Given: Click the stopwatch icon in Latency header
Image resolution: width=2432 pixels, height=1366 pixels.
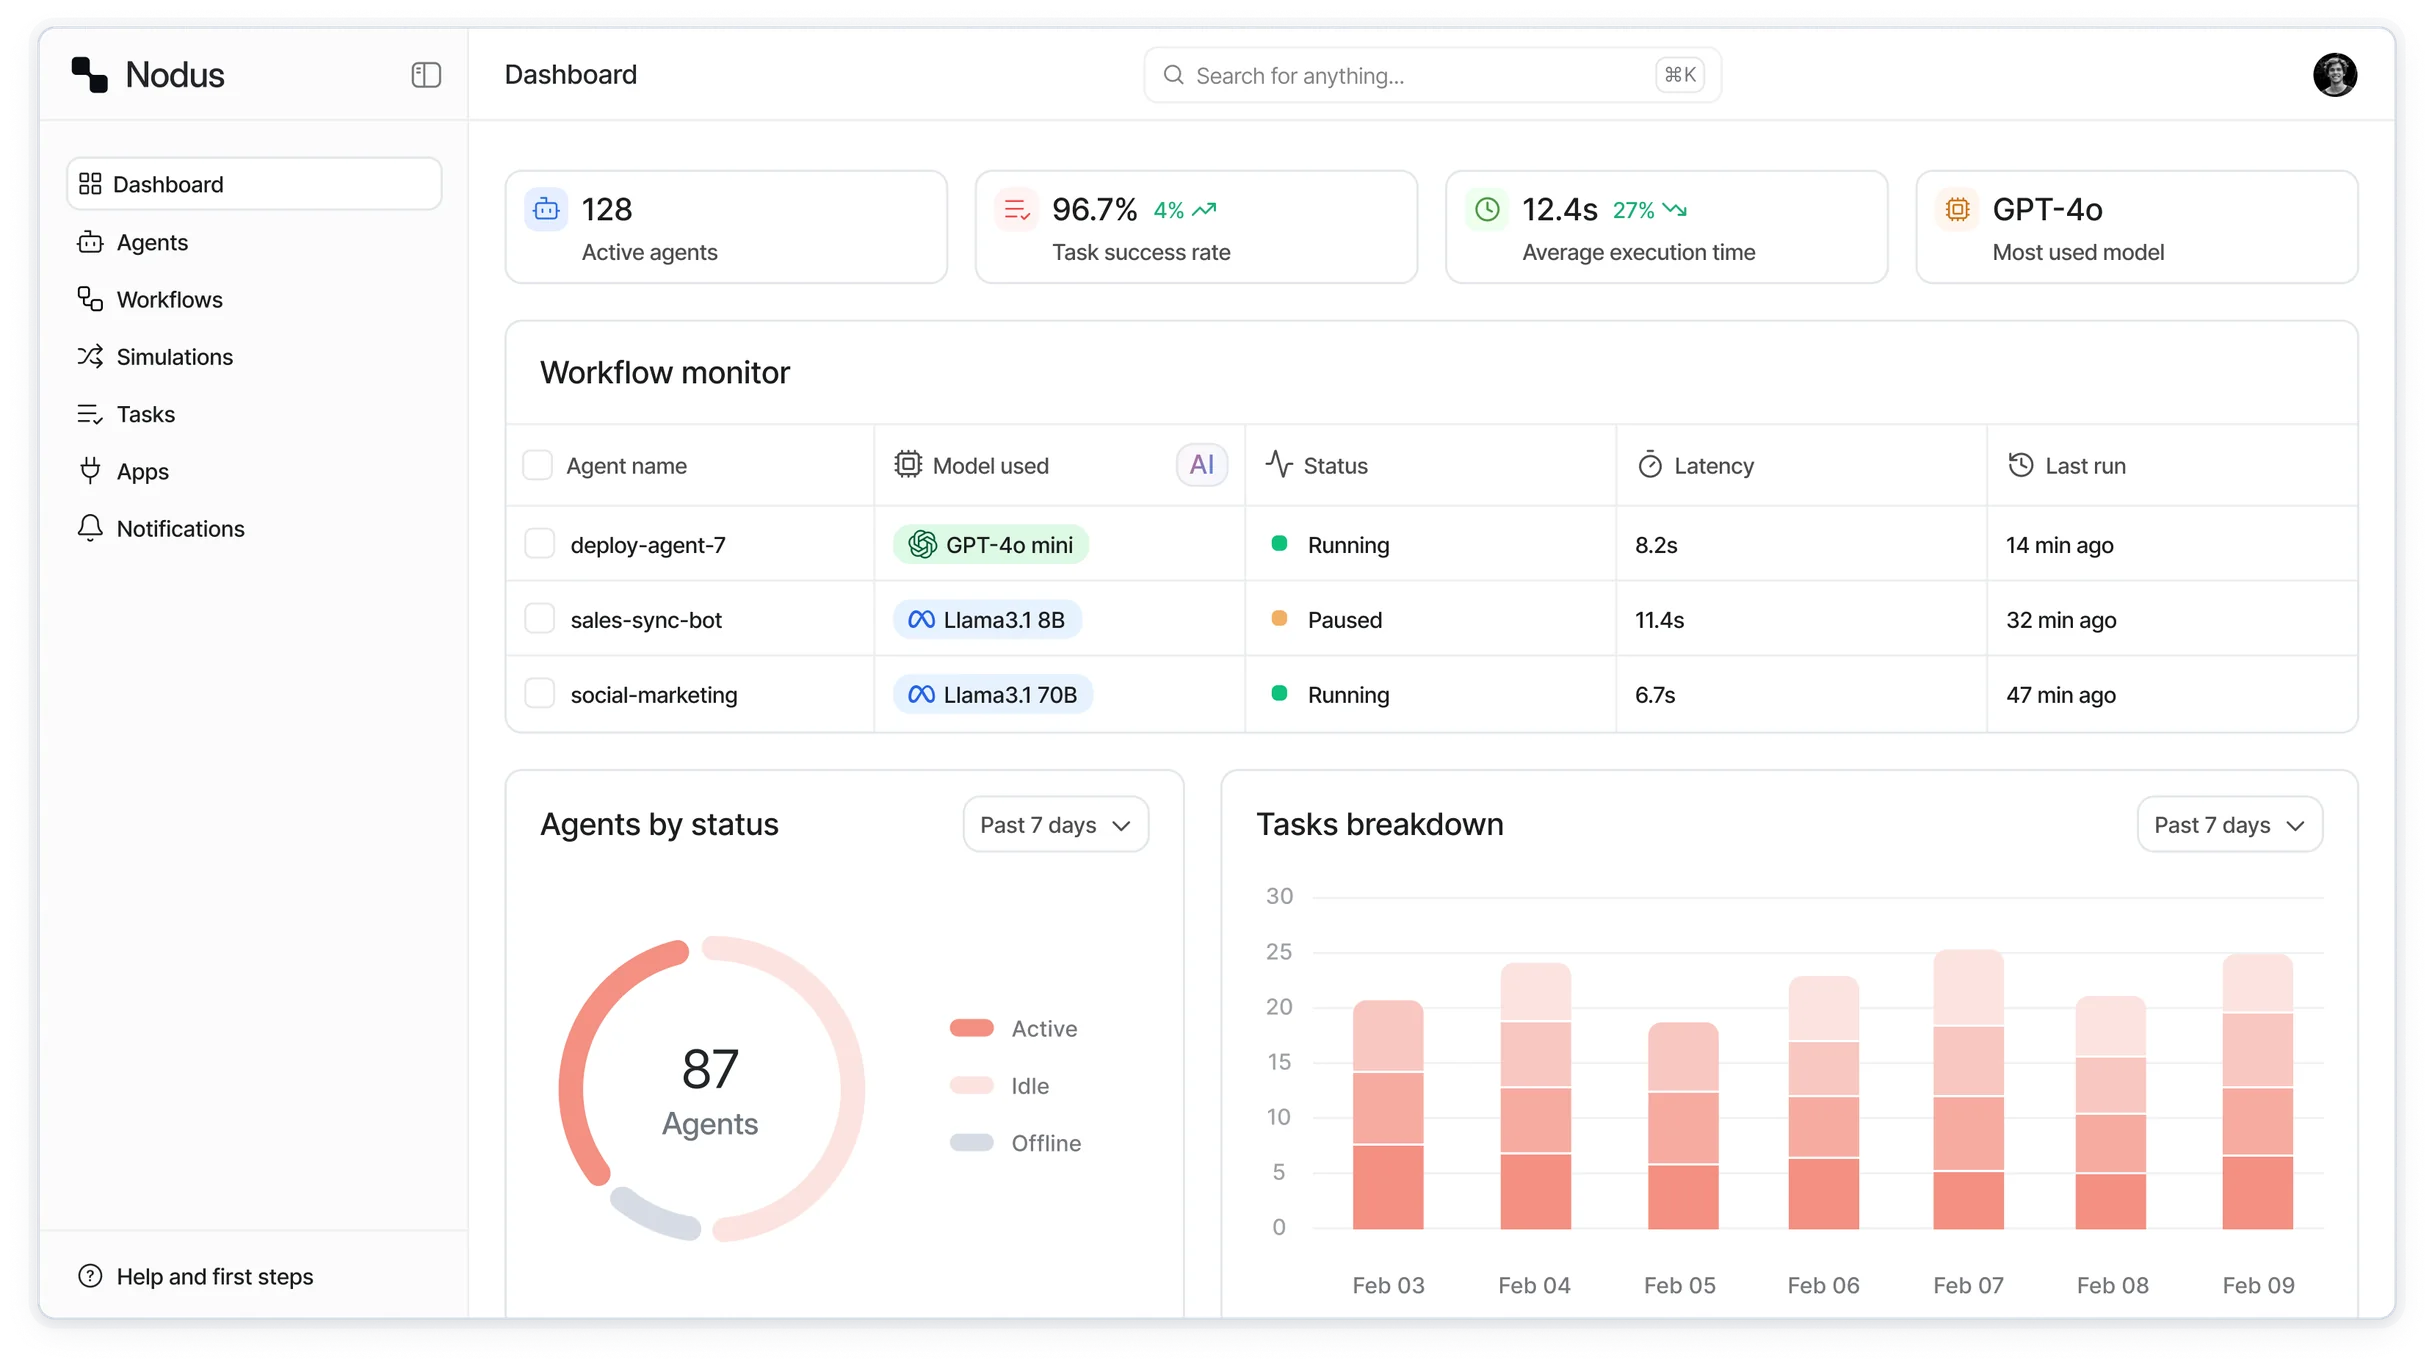Looking at the screenshot, I should pyautogui.click(x=1649, y=465).
